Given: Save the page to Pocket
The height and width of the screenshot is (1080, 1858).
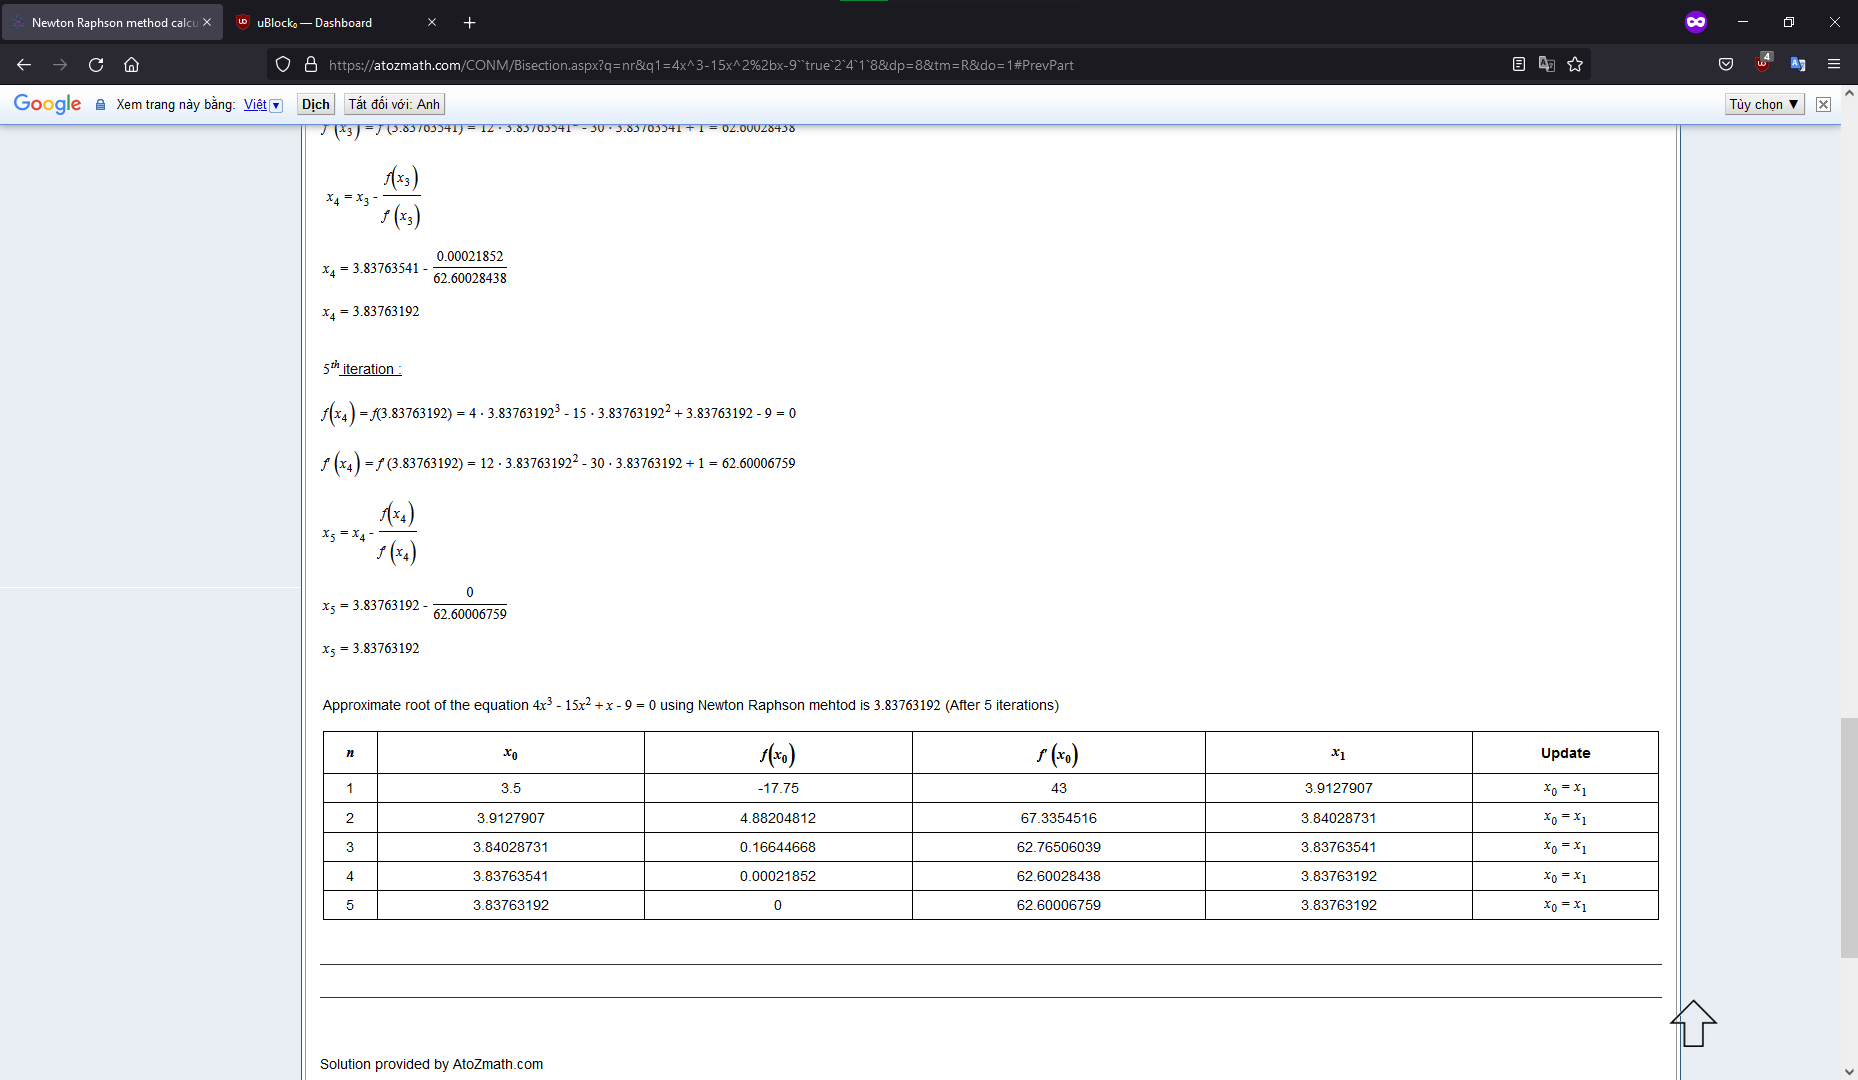Looking at the screenshot, I should coord(1724,64).
